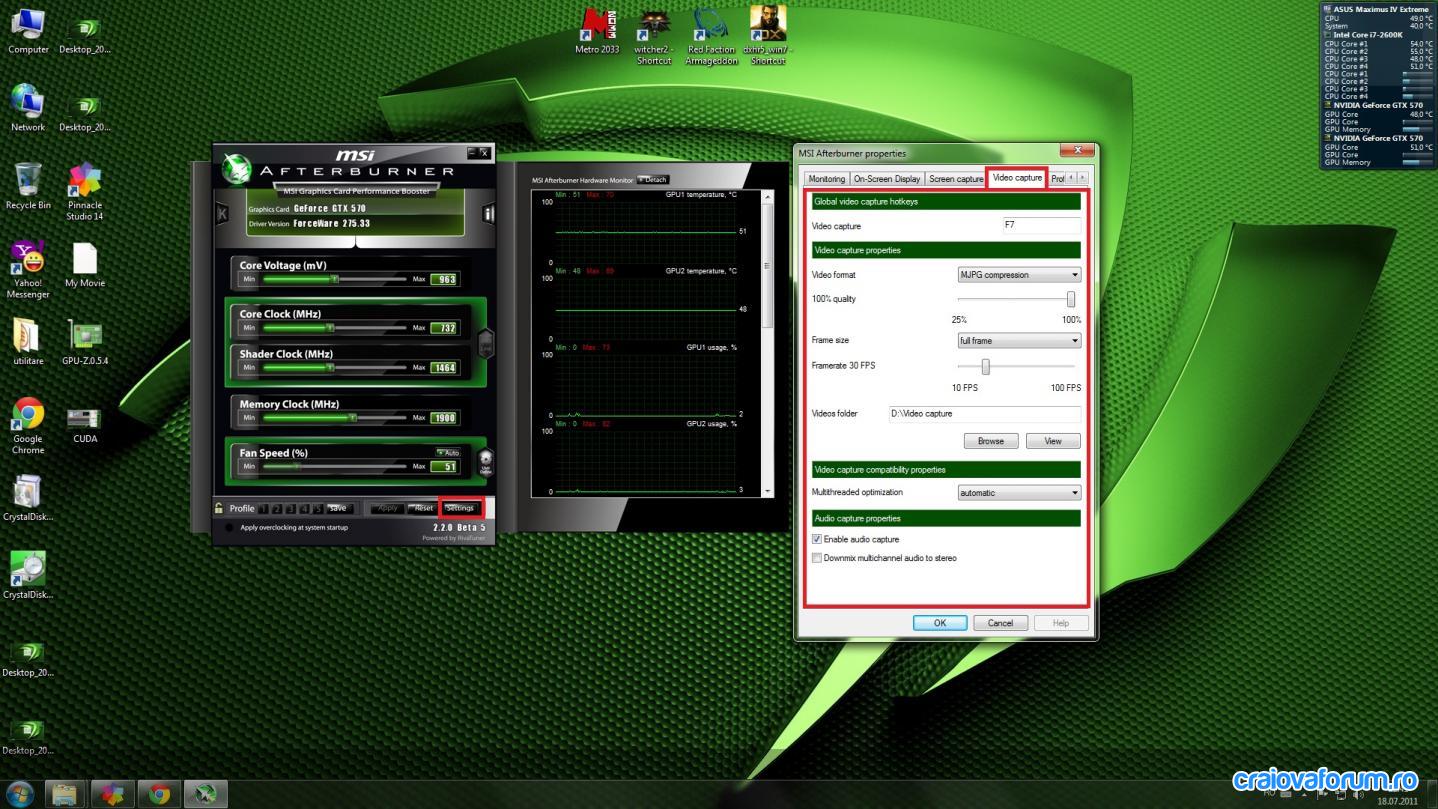This screenshot has width=1438, height=809.
Task: Select the Video capture tab
Action: (x=1017, y=178)
